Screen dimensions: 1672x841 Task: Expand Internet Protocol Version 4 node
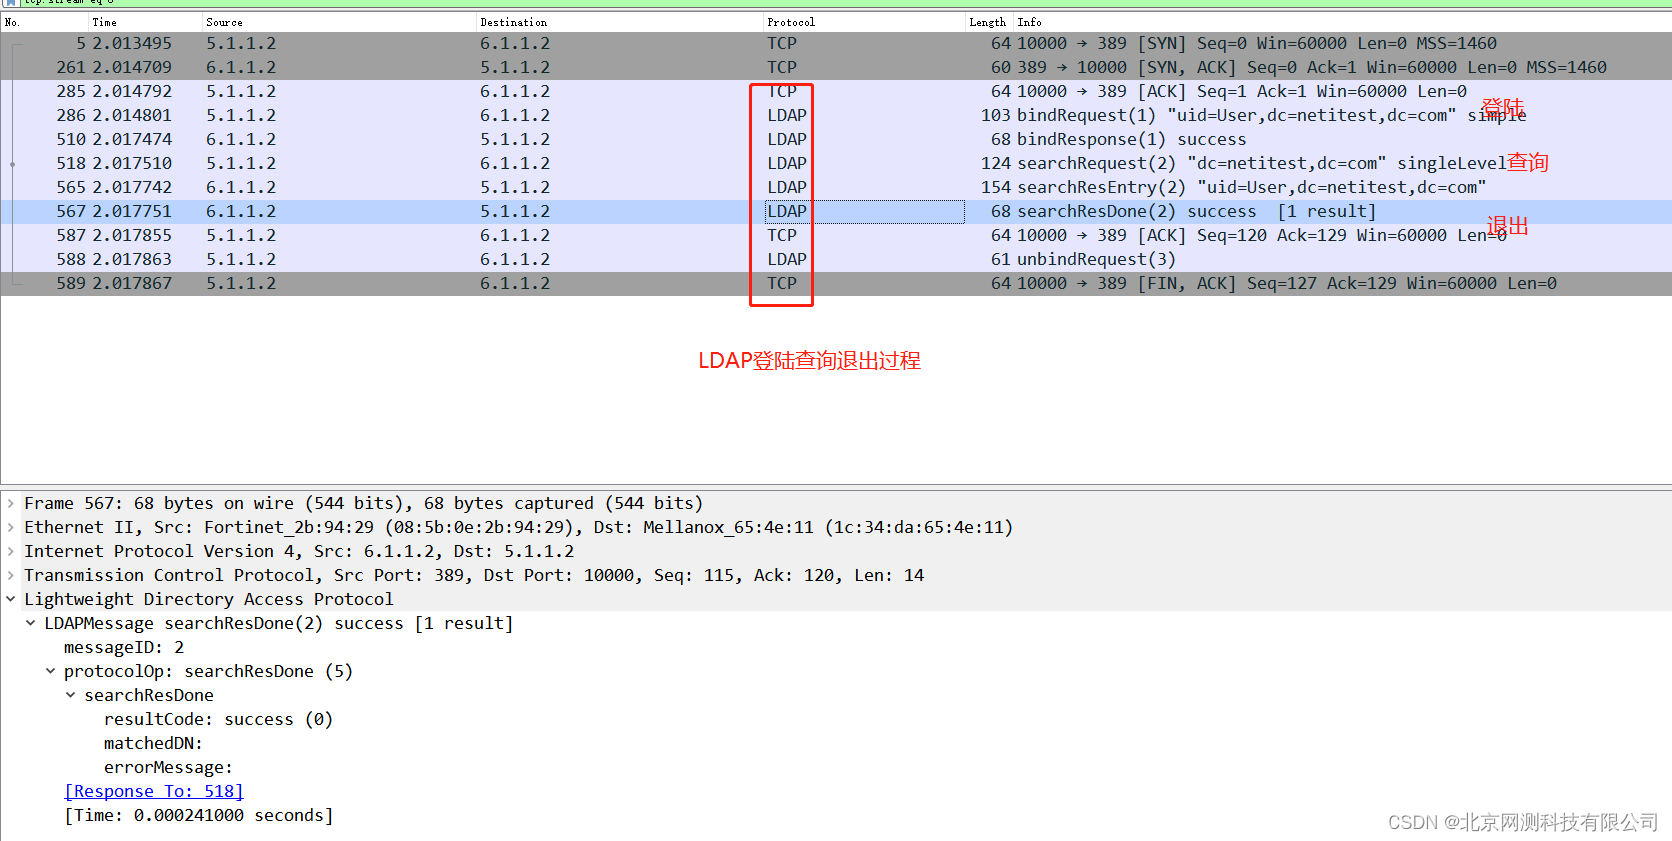point(11,551)
